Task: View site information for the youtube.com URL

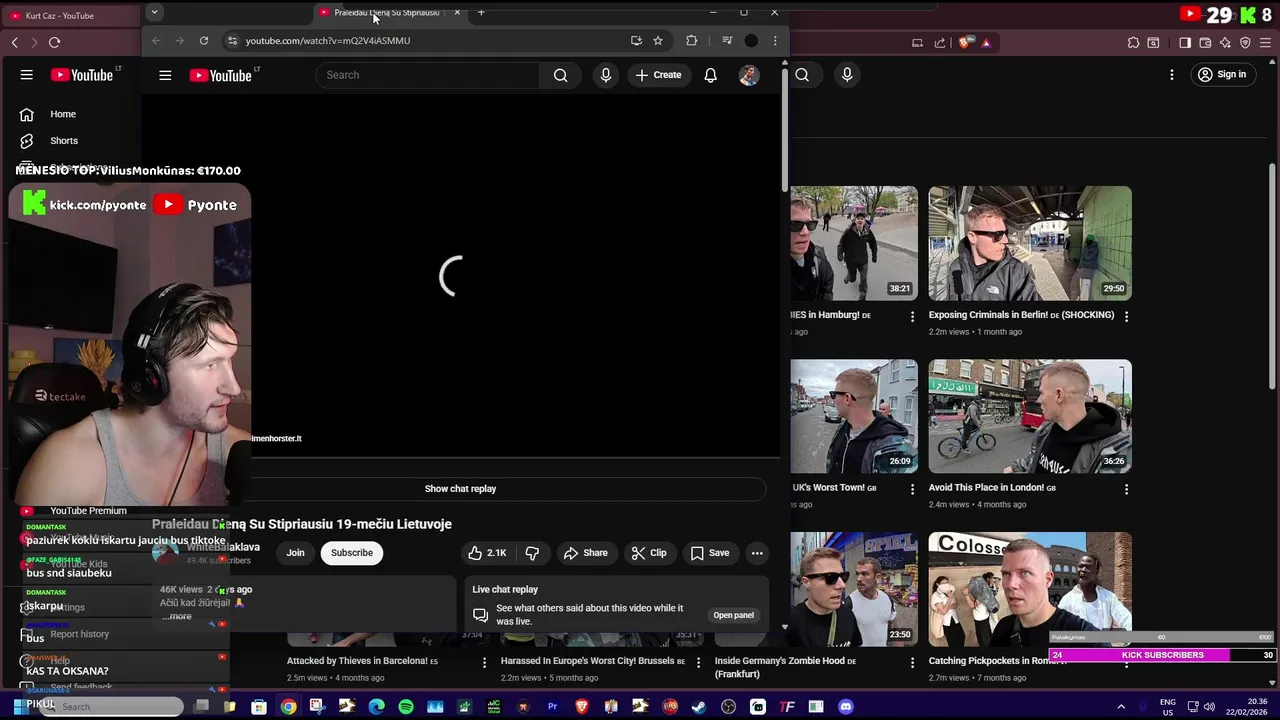Action: (232, 41)
